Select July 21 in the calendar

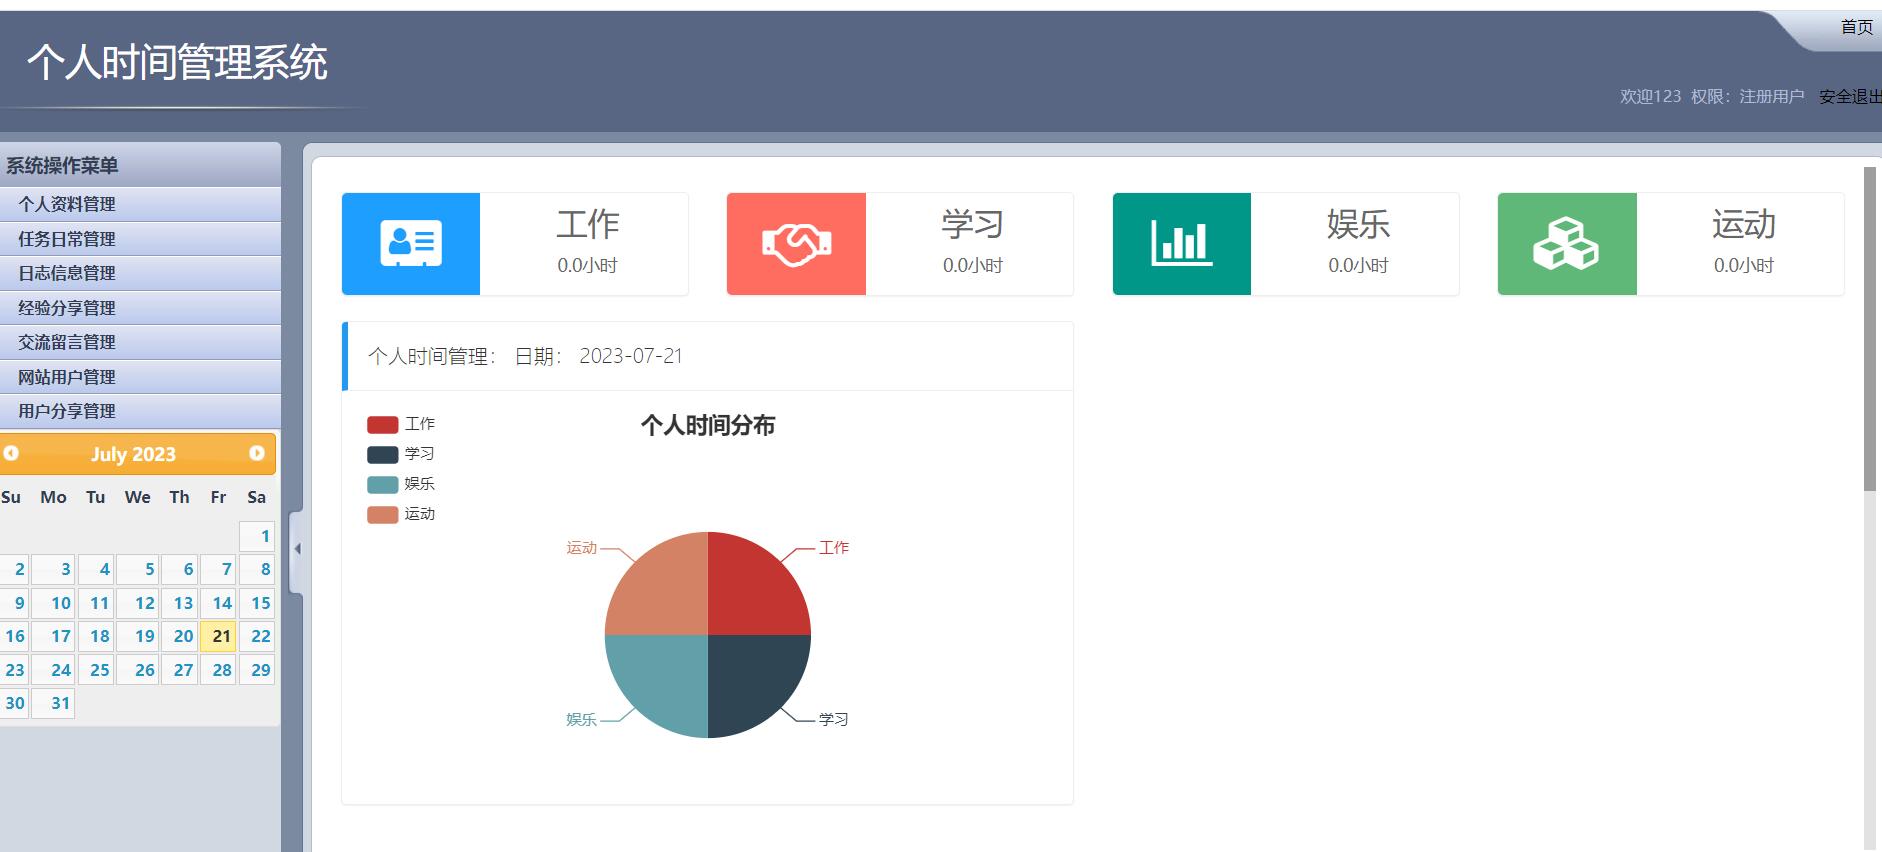[x=218, y=636]
